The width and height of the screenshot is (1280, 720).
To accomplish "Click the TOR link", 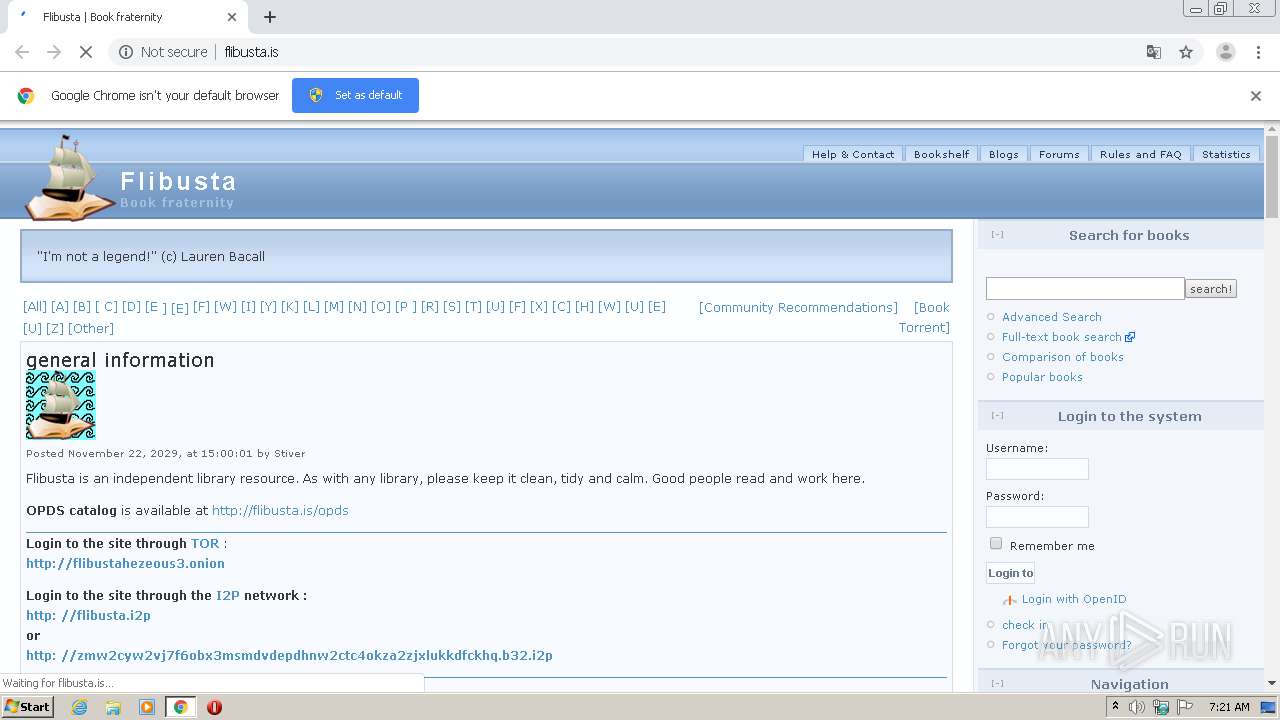I will (205, 543).
